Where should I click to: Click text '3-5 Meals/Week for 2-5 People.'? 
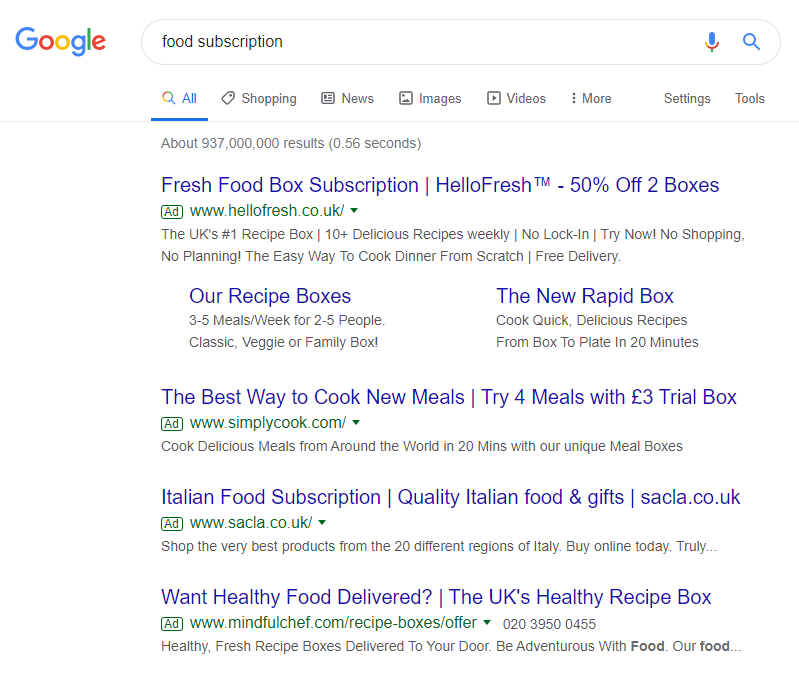coord(287,320)
